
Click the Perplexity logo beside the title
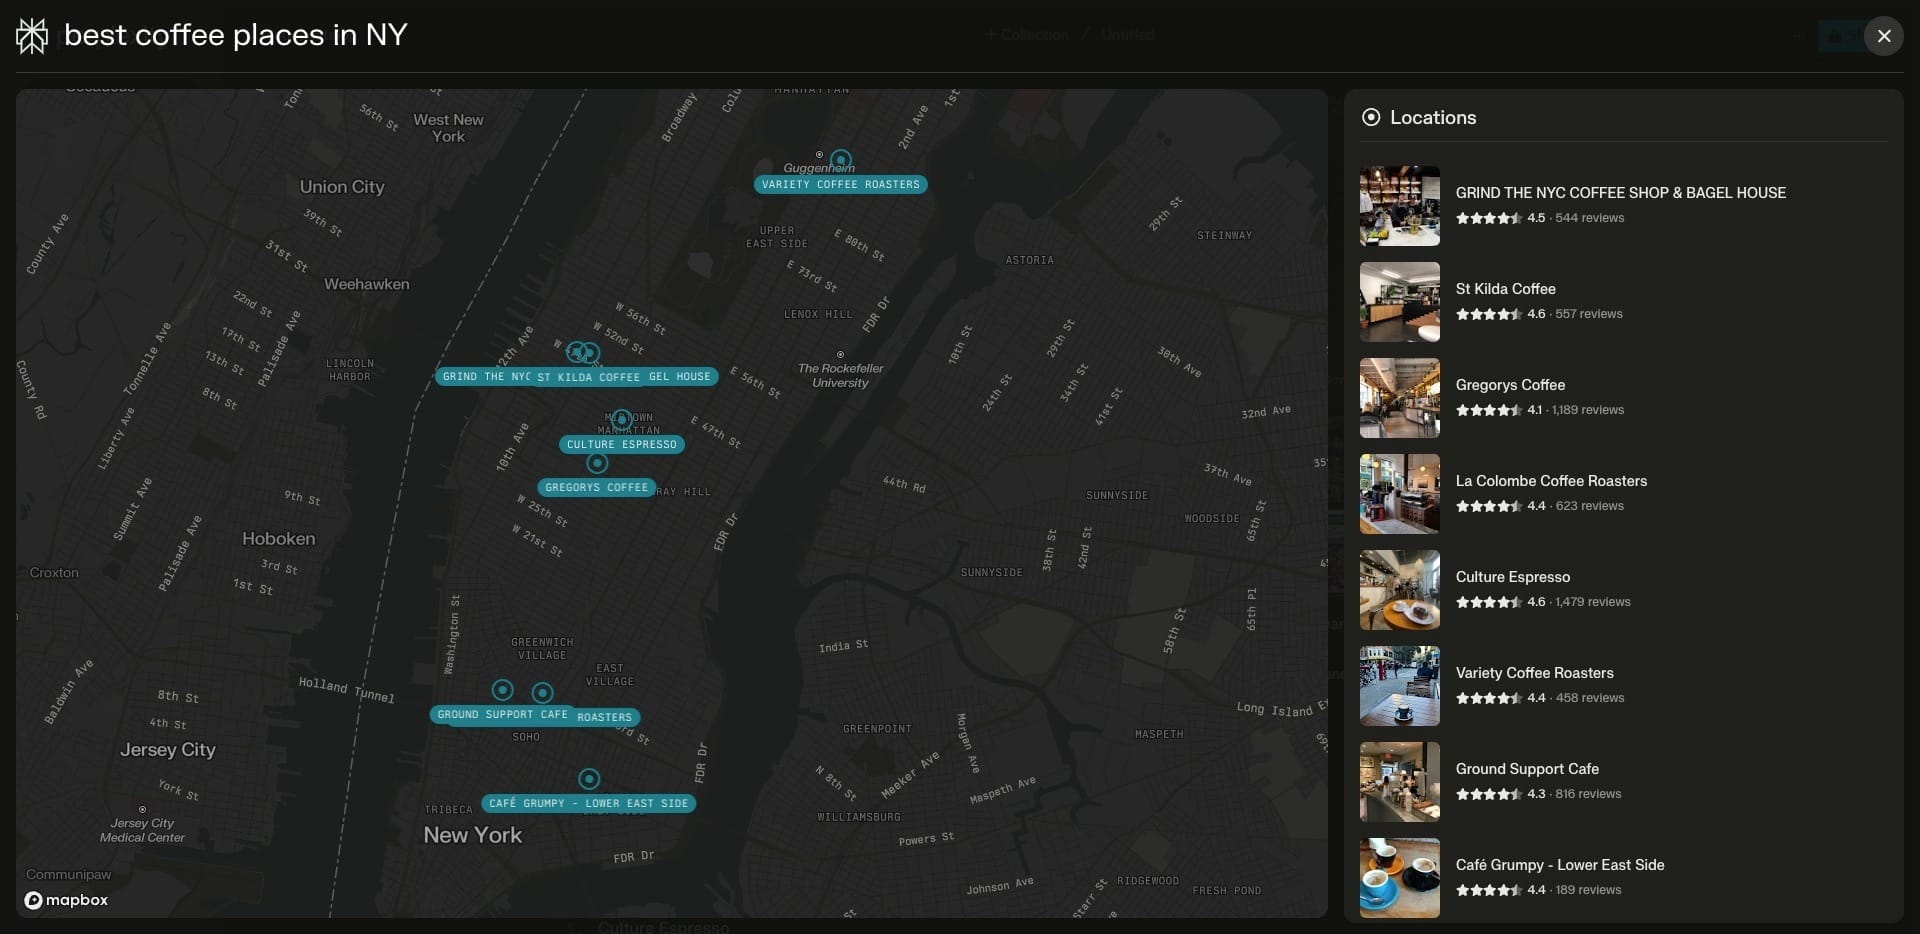[32, 36]
